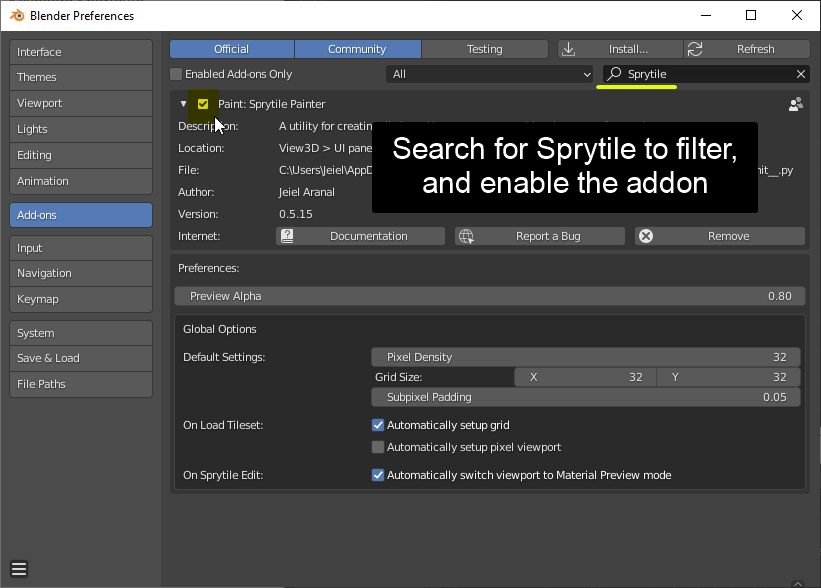
Task: Open the hamburger preferences menu
Action: click(x=19, y=569)
